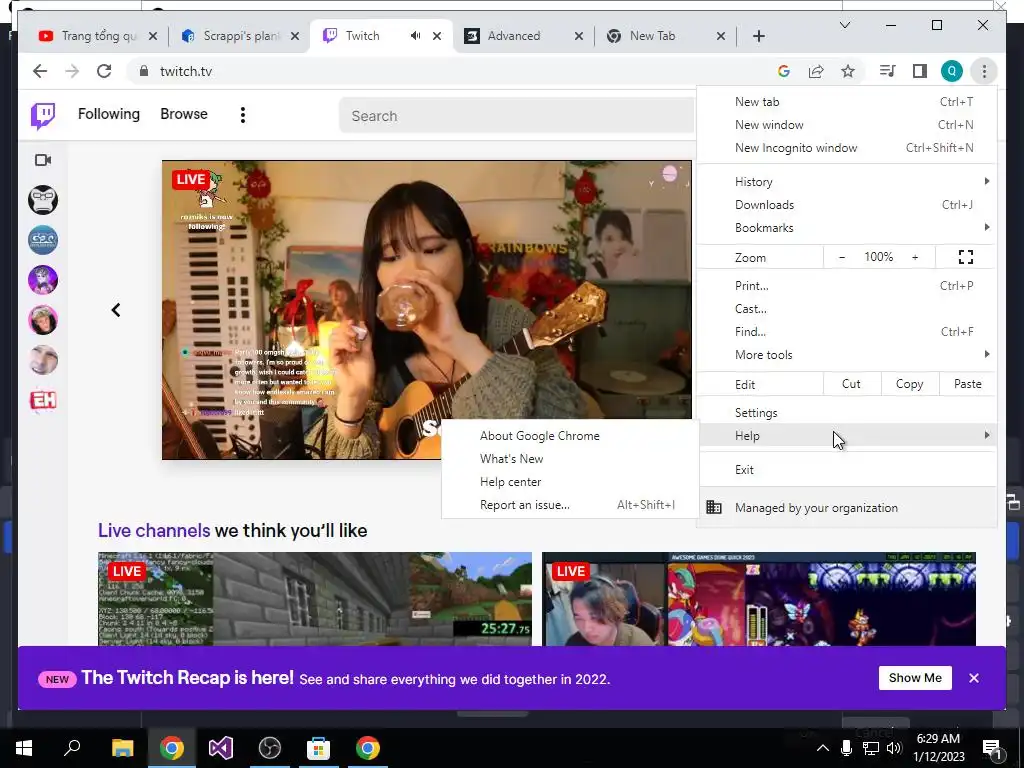
Task: Switch to the Advanced tab
Action: click(x=524, y=36)
